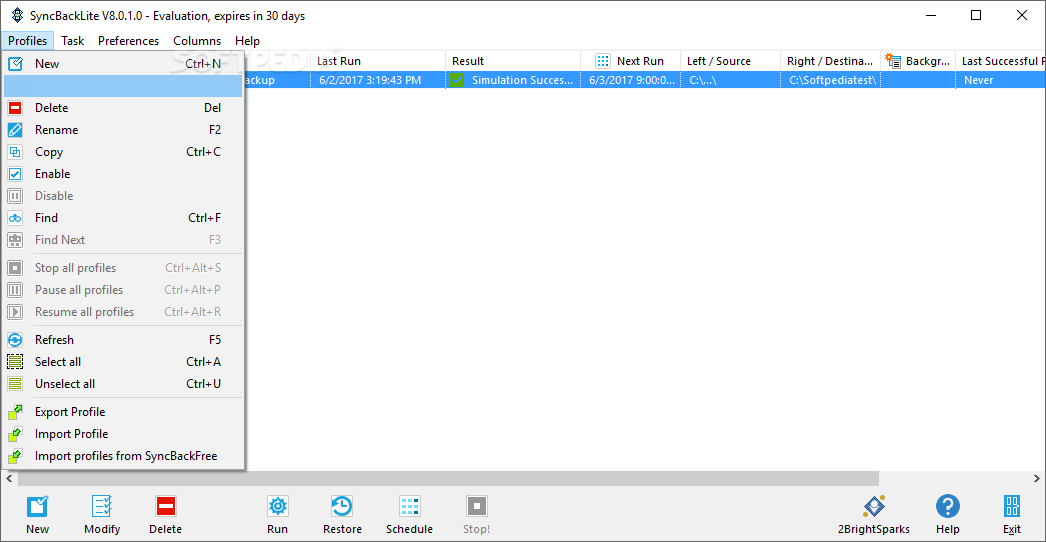Click the calendar icon in the Next Run header

(x=603, y=61)
